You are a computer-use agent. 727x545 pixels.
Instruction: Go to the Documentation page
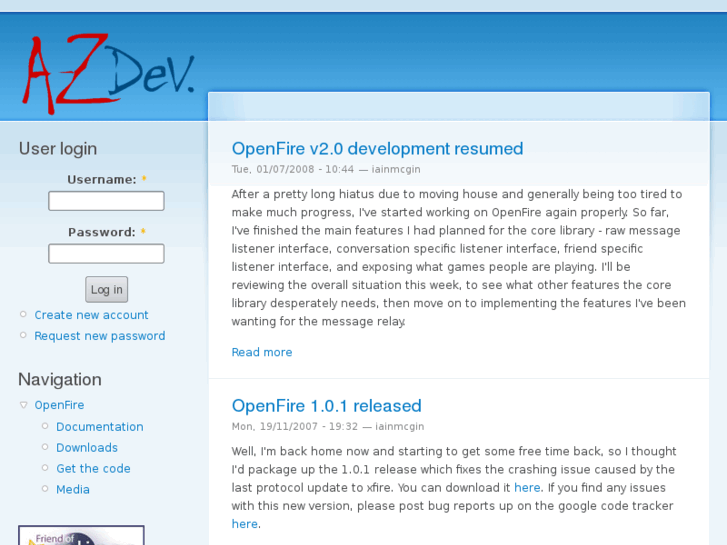pyautogui.click(x=100, y=427)
